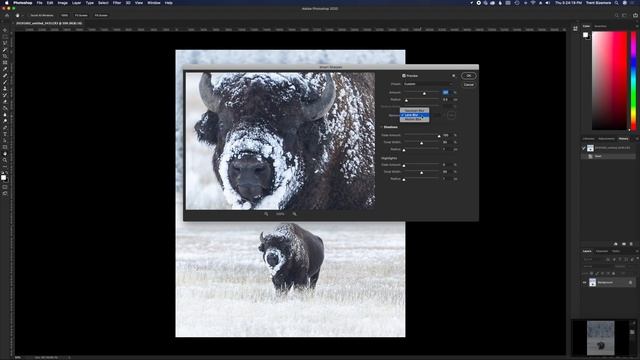The width and height of the screenshot is (640, 360).
Task: Select the Brush tool
Action: point(5,82)
